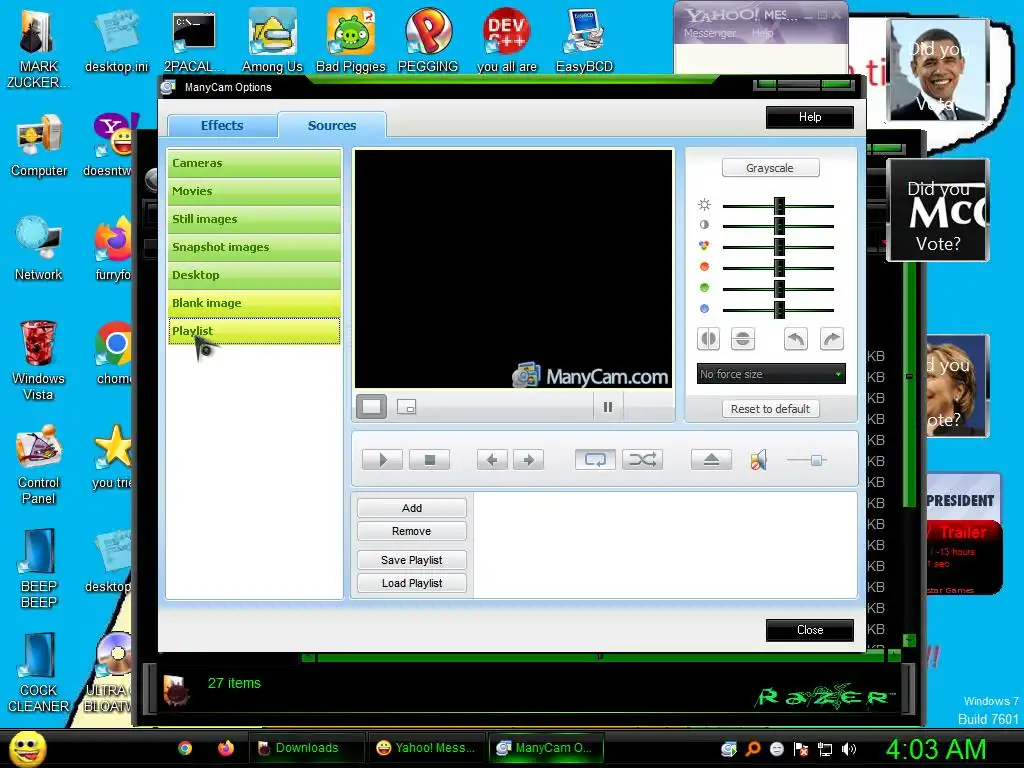Open Control Panel desktop icon
The height and width of the screenshot is (768, 1024).
39,465
